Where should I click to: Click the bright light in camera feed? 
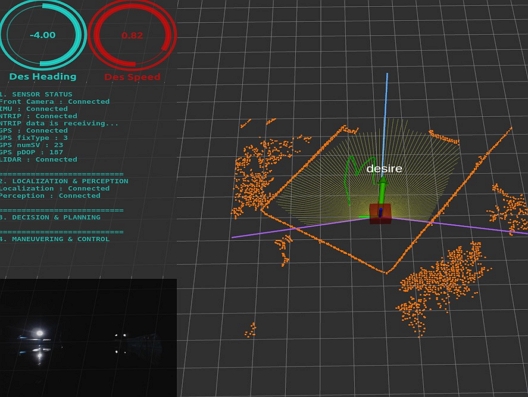pyautogui.click(x=39, y=333)
